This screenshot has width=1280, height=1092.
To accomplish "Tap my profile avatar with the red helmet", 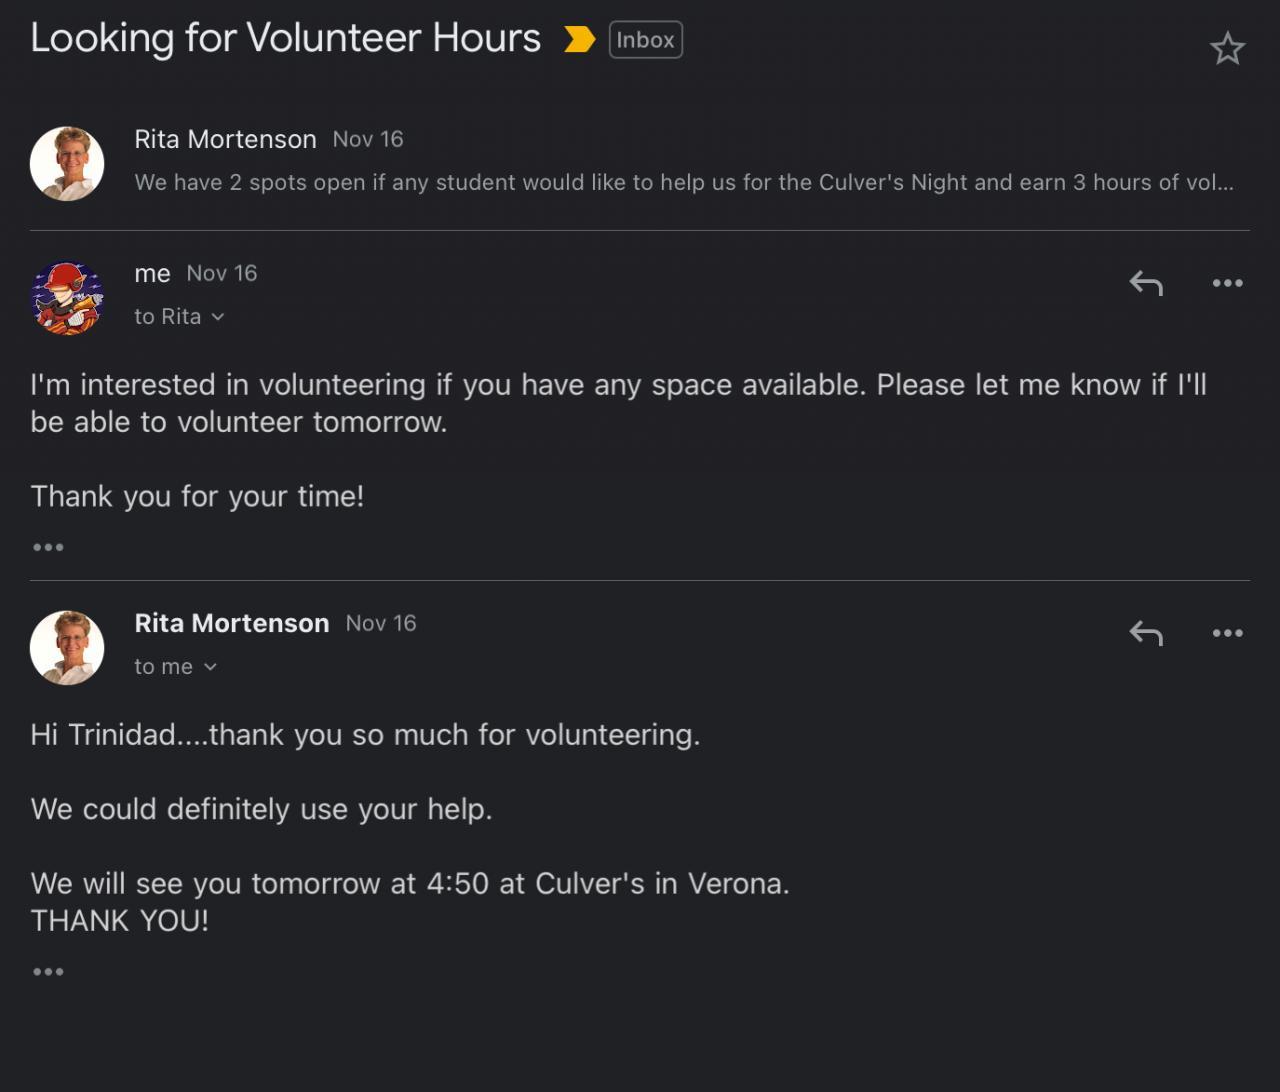I will pos(67,298).
